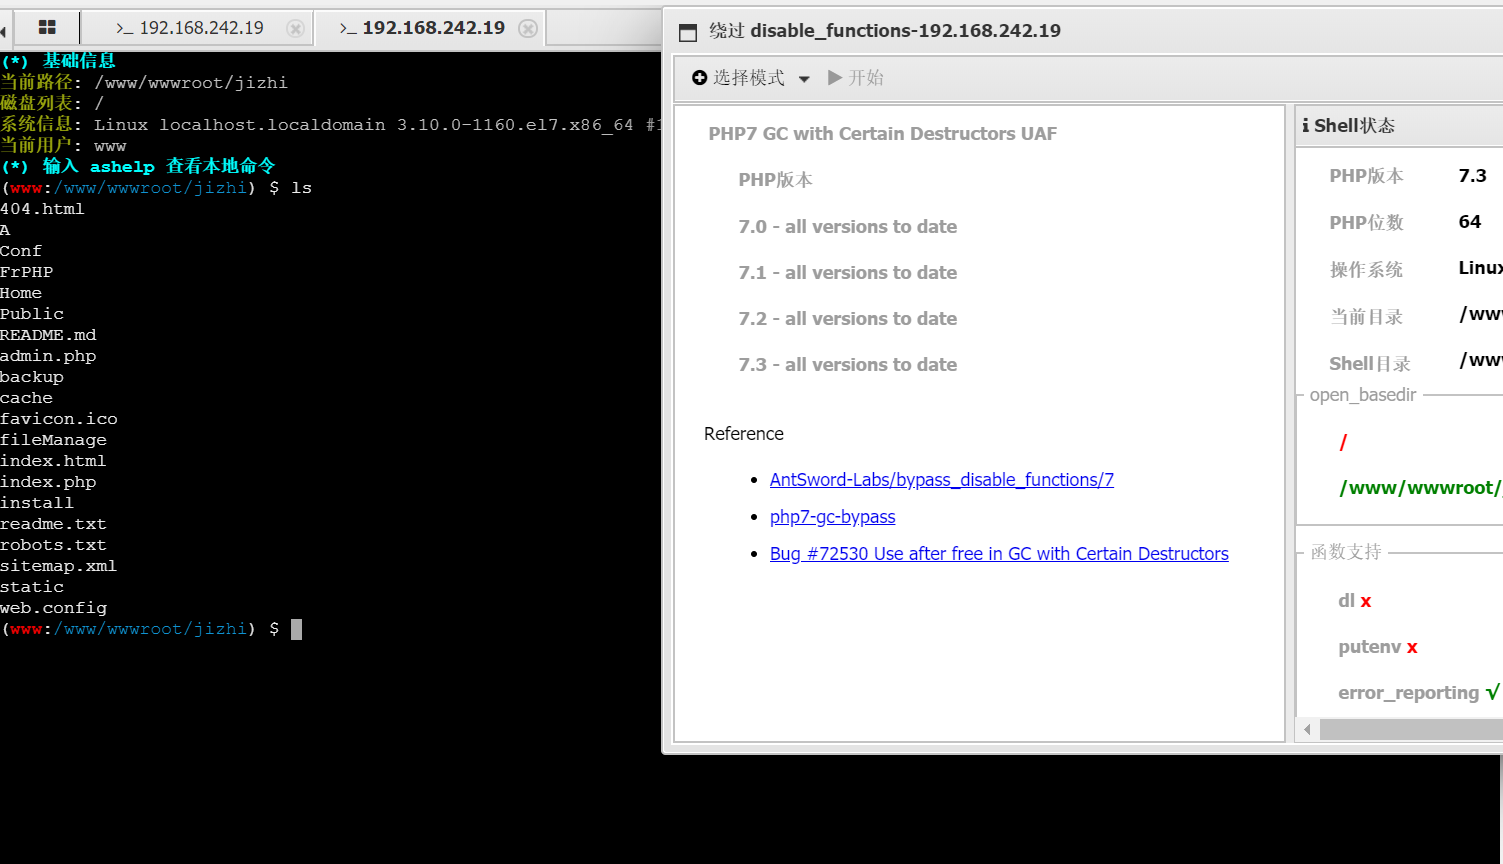The height and width of the screenshot is (864, 1503).
Task: Click the window icon beside 绕过 disable_functions title
Action: point(688,32)
